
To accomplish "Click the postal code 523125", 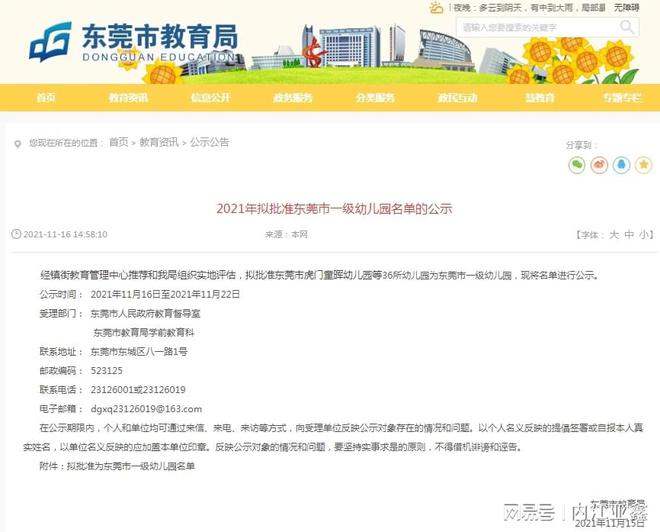I will [x=106, y=371].
